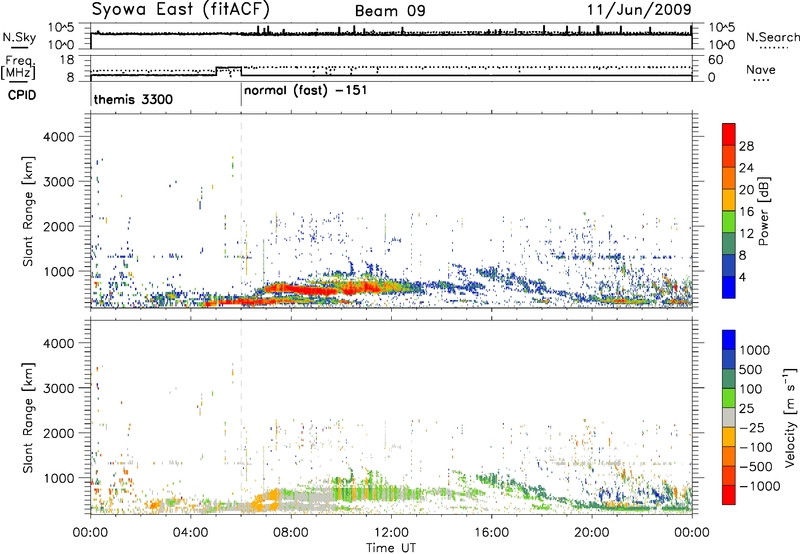Click the 'CPID' row label
The image size is (800, 554).
(22, 95)
